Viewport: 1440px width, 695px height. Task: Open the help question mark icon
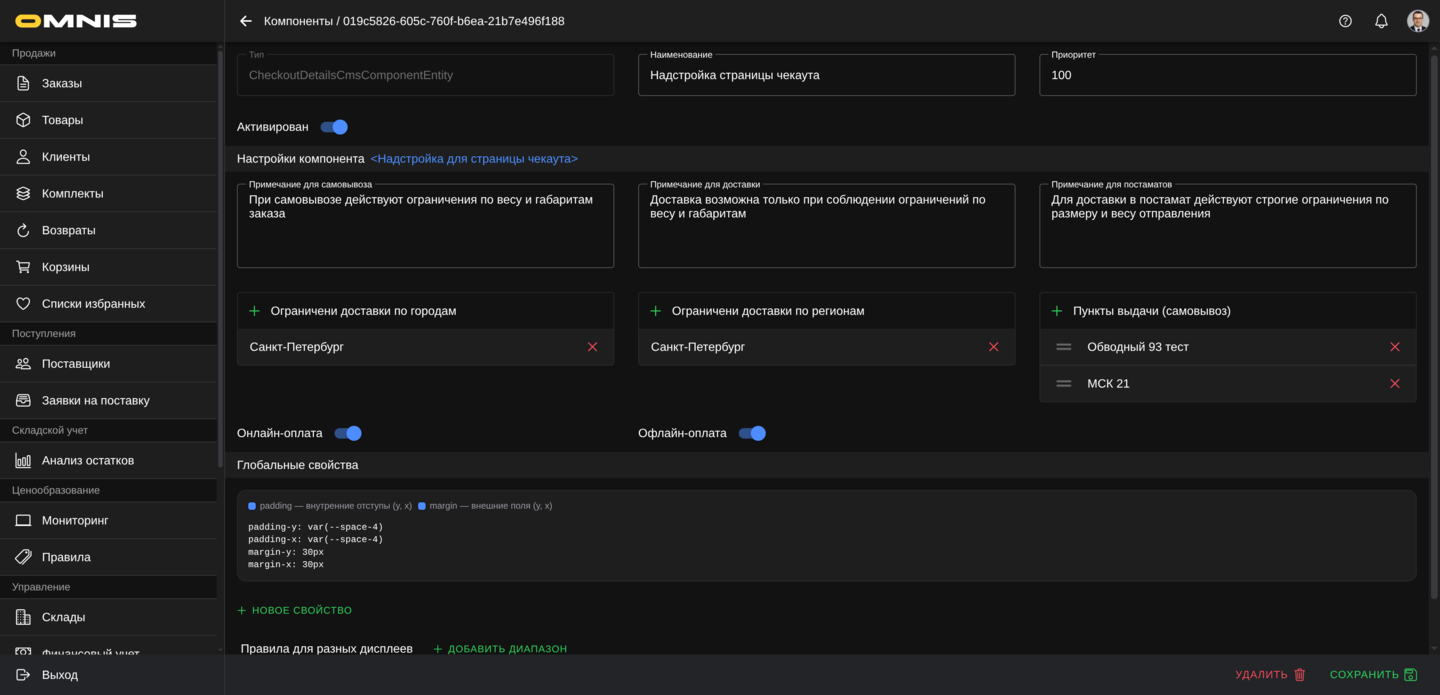pos(1345,21)
